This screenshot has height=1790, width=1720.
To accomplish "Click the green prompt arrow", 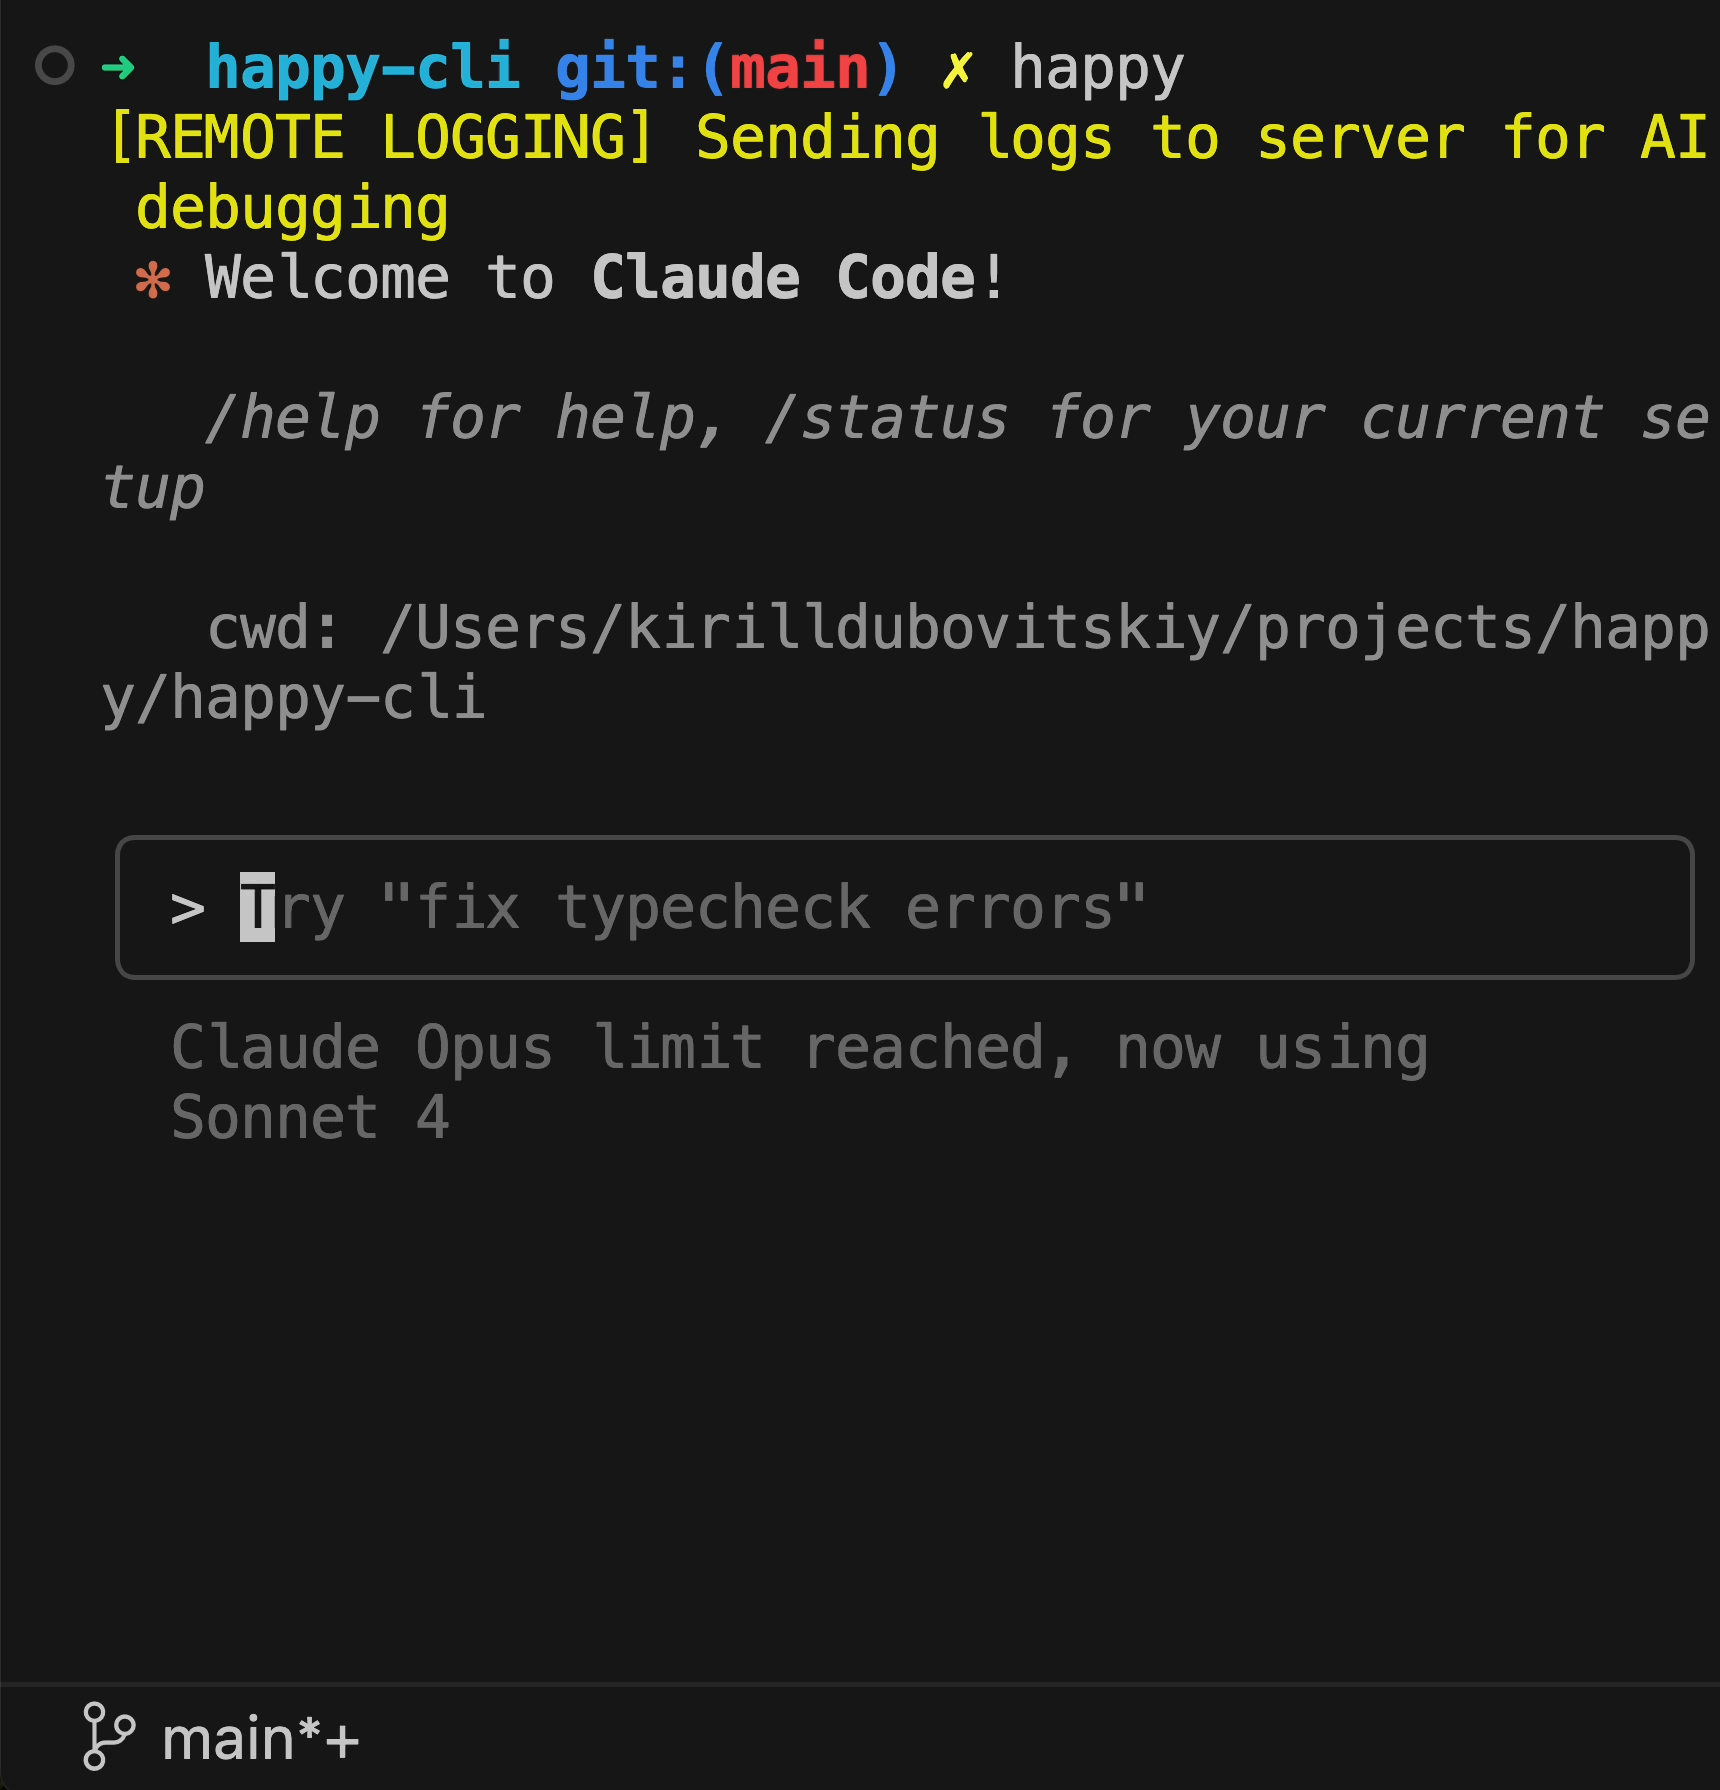I will point(118,68).
